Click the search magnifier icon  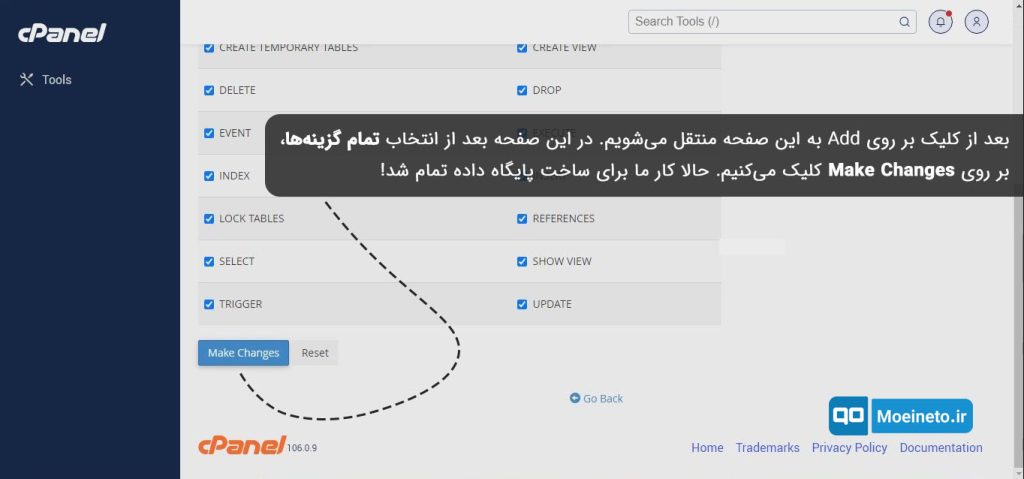pyautogui.click(x=904, y=22)
